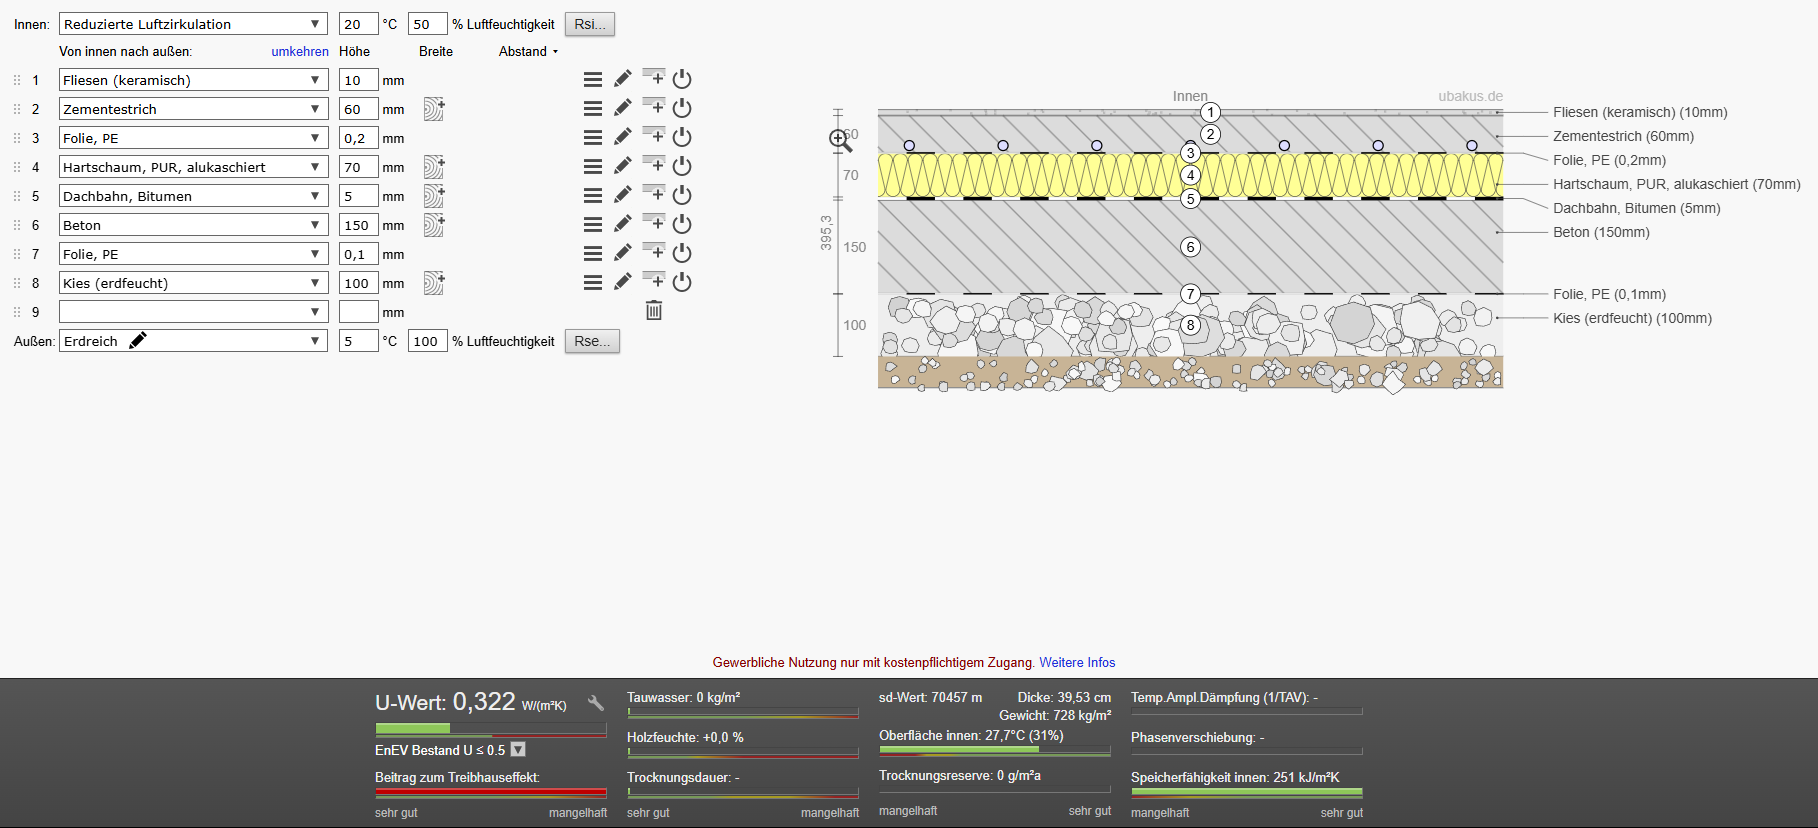Disable the Dachbahn, Bitumen layer
The height and width of the screenshot is (828, 1818).
click(x=682, y=195)
